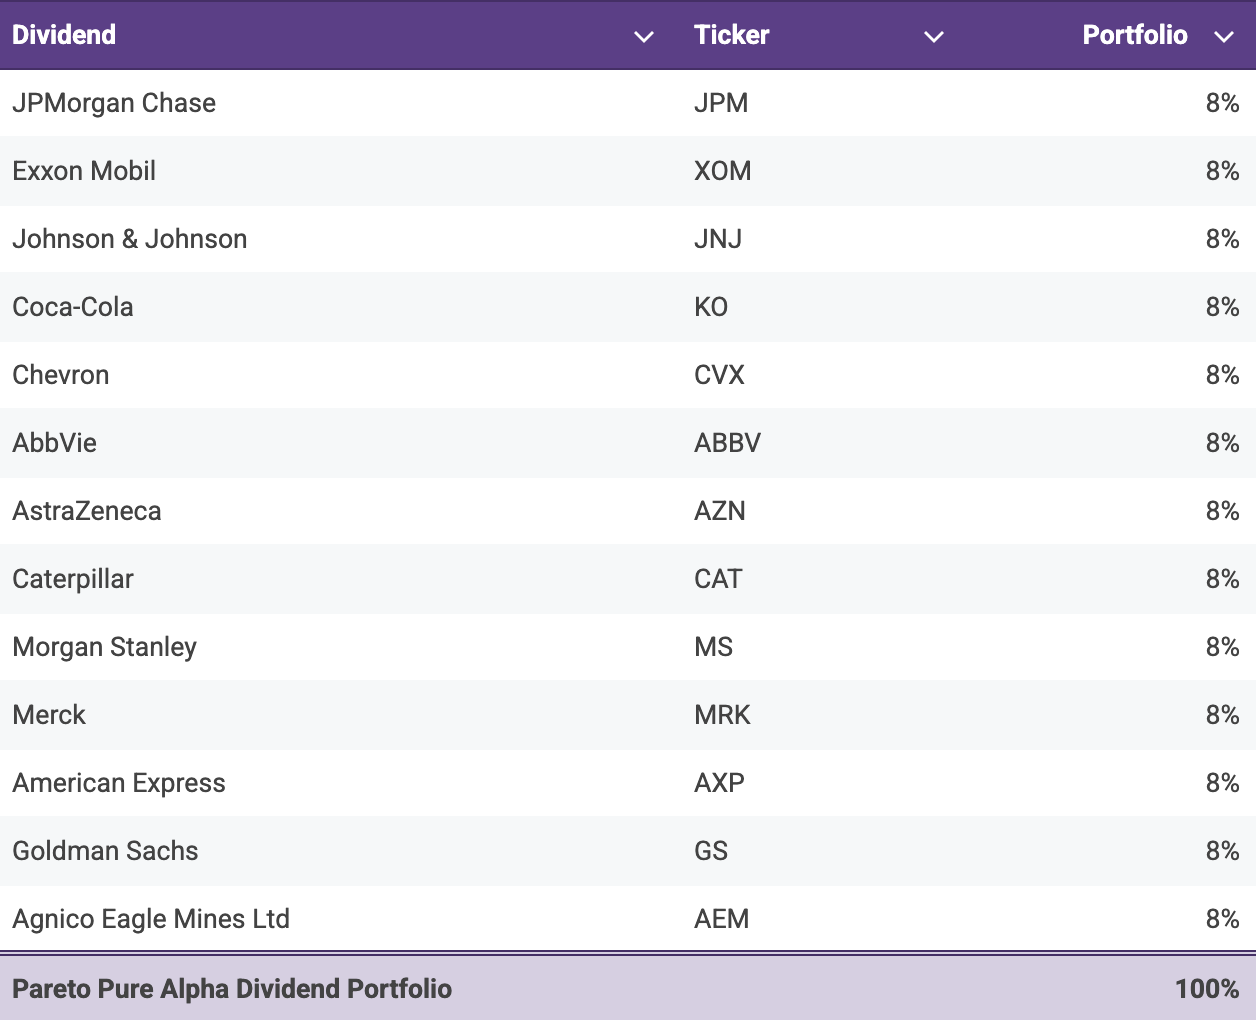
Task: Click the Caterpillar 8% portfolio value
Action: pyautogui.click(x=1224, y=579)
